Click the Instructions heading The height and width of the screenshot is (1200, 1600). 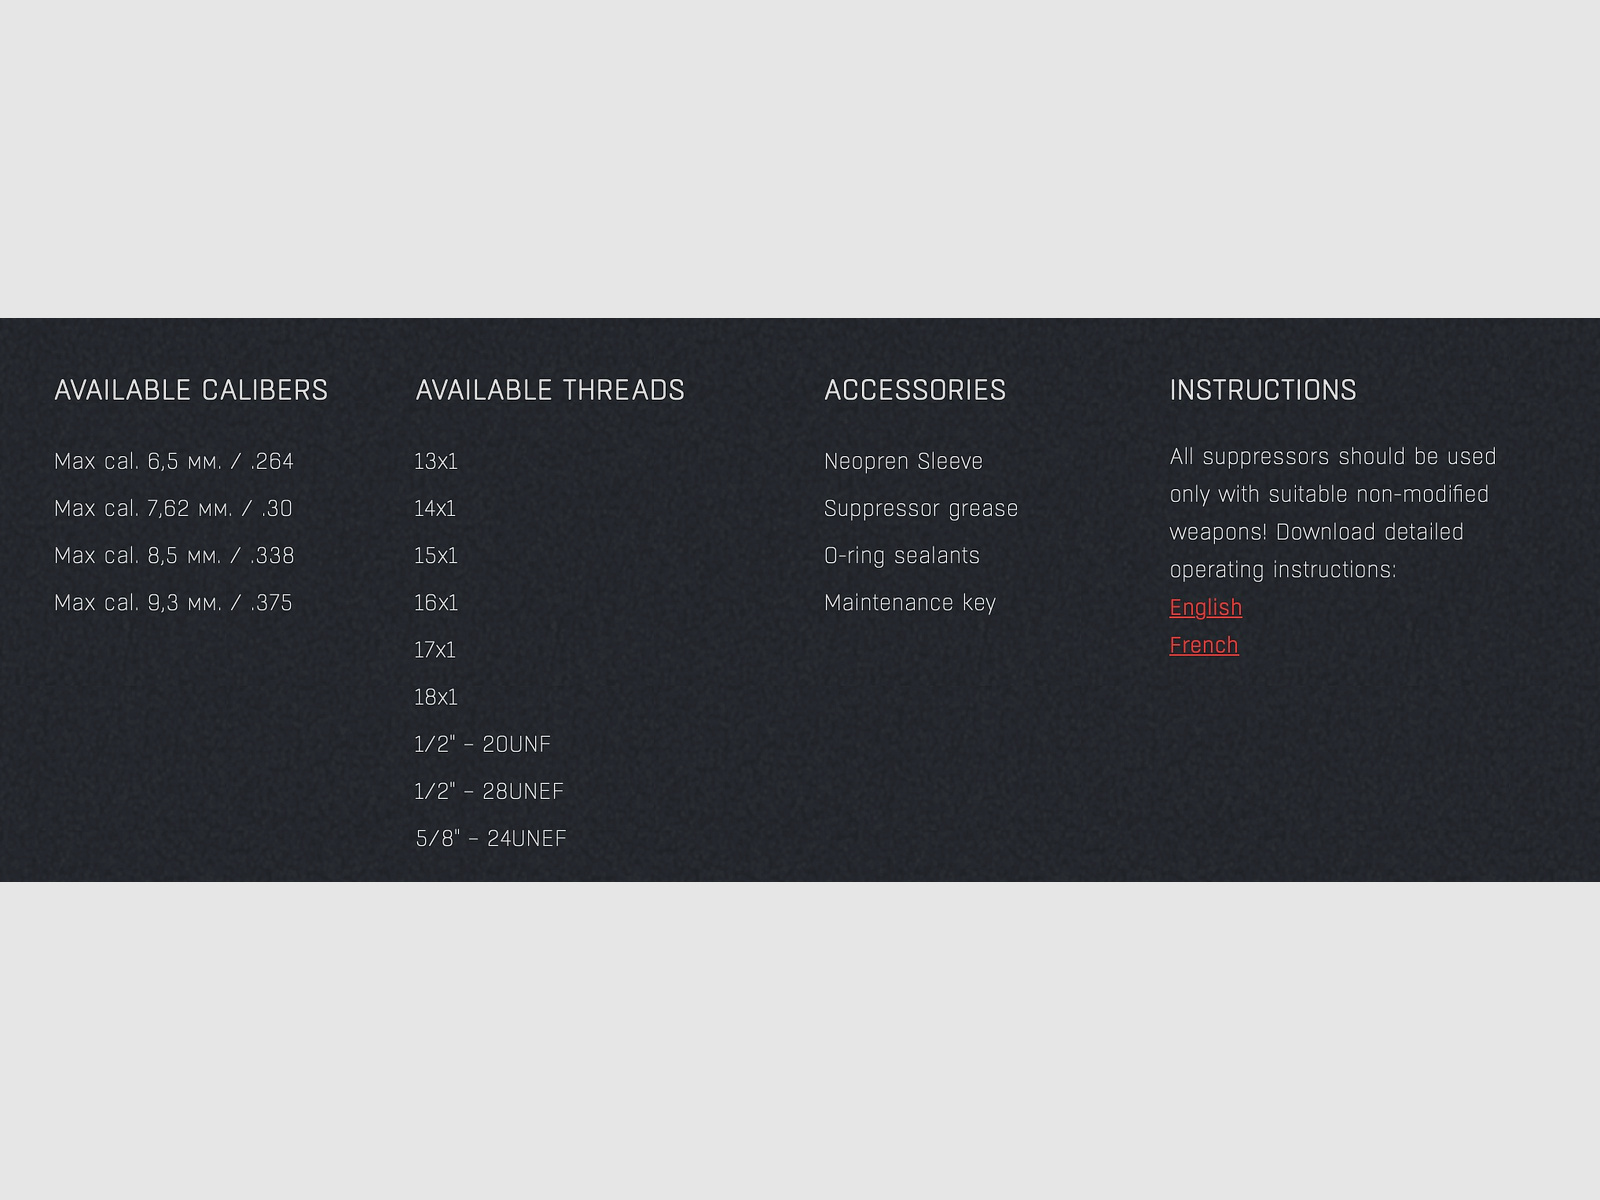point(1263,390)
